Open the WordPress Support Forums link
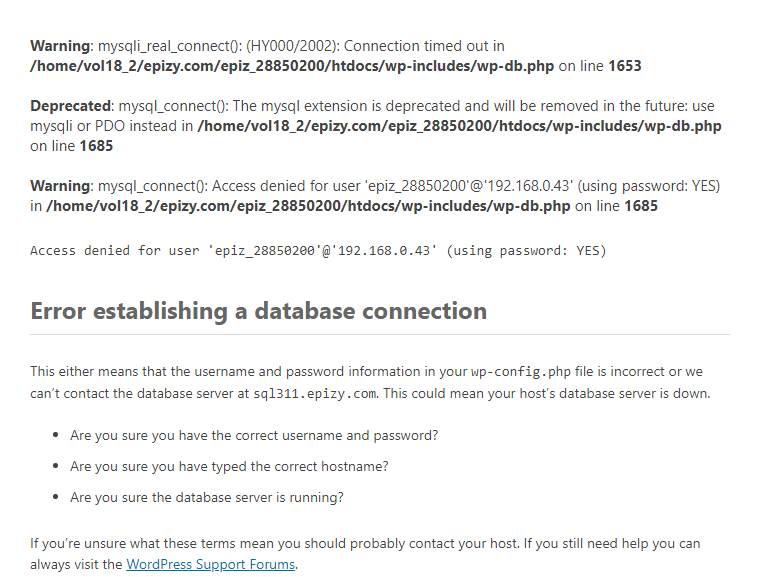Viewport: 760px width, 577px height. (210, 564)
